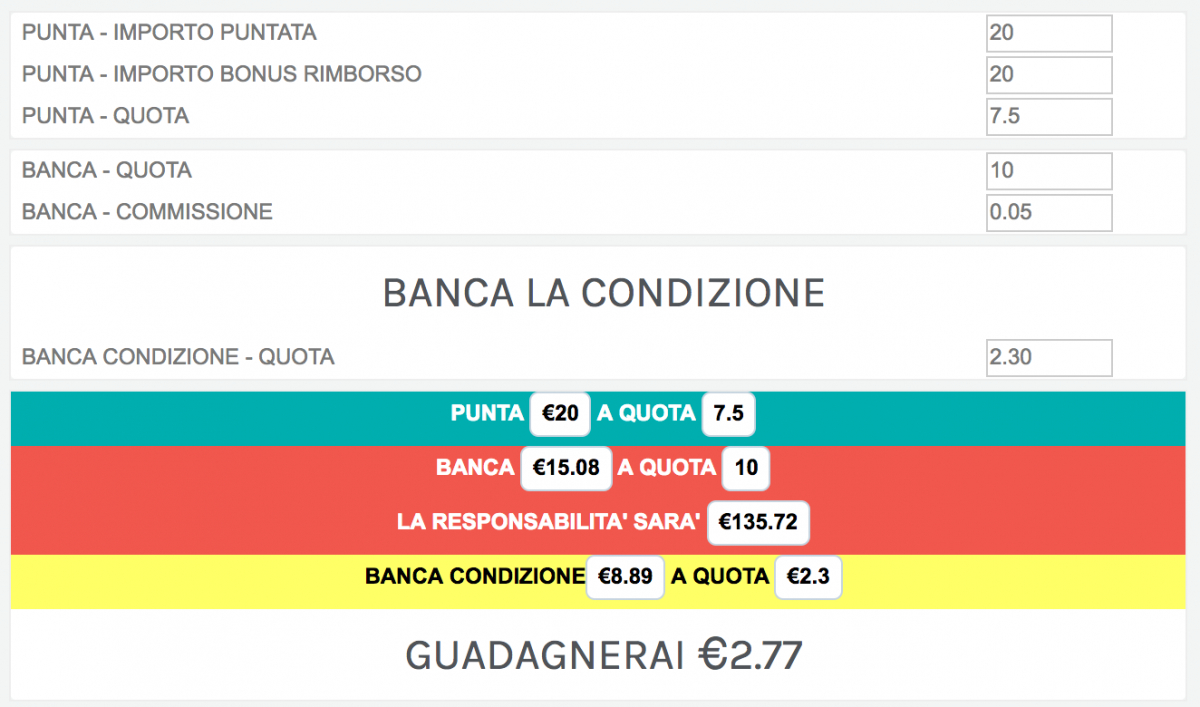1200x707 pixels.
Task: Click the €135.72 responsabilità badge
Action: point(758,523)
